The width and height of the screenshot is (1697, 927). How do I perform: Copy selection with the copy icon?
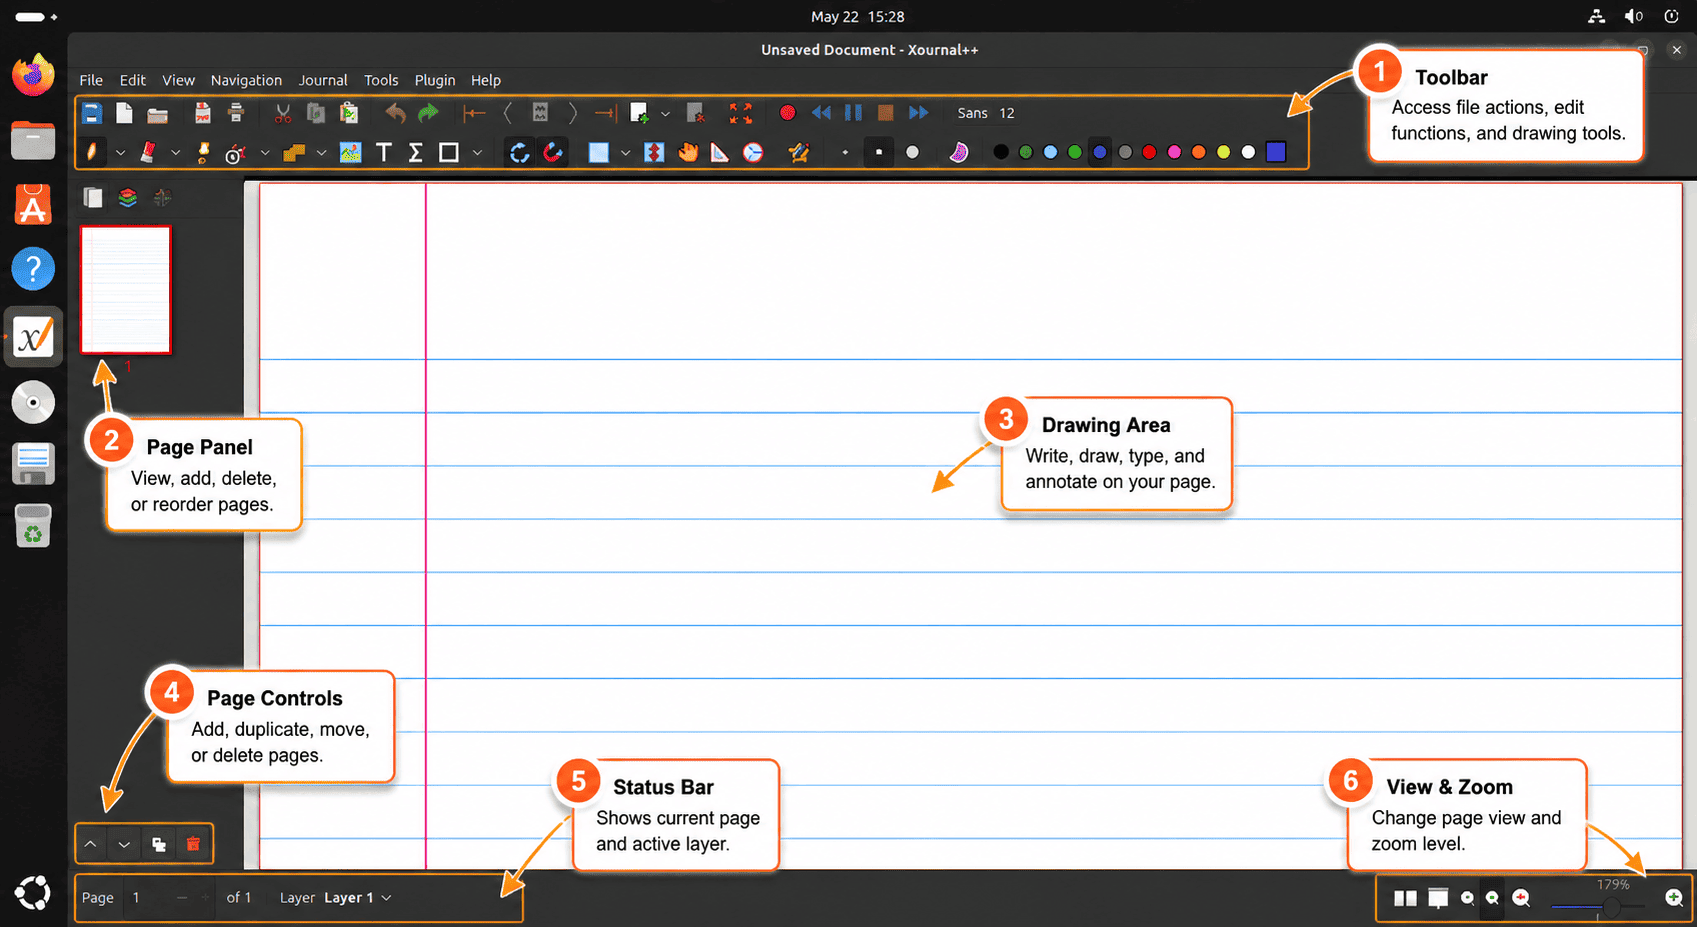point(316,113)
